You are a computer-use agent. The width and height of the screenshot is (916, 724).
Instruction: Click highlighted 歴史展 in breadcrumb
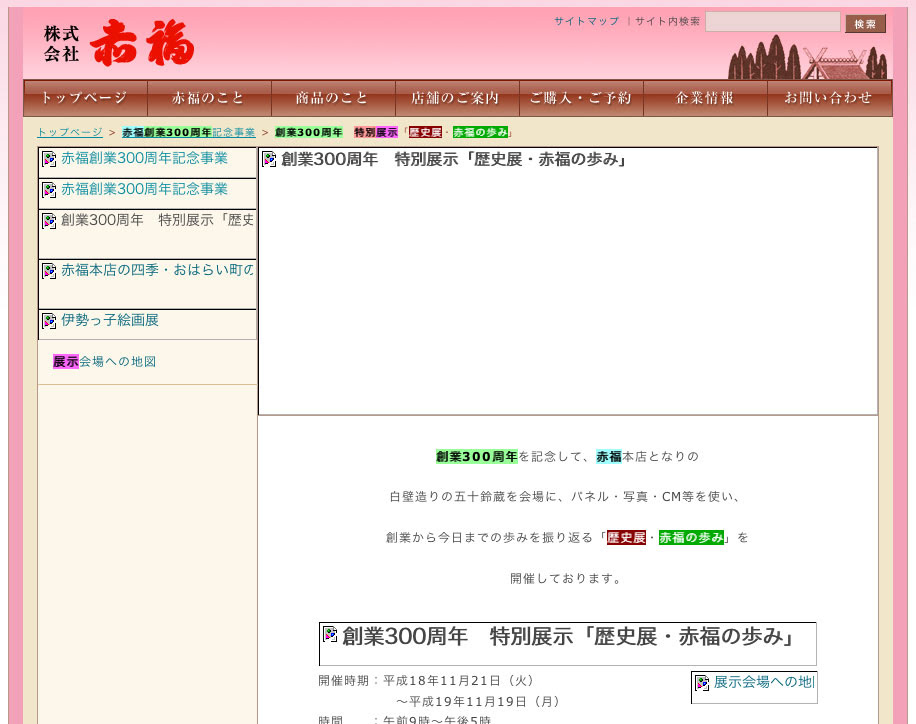[425, 133]
